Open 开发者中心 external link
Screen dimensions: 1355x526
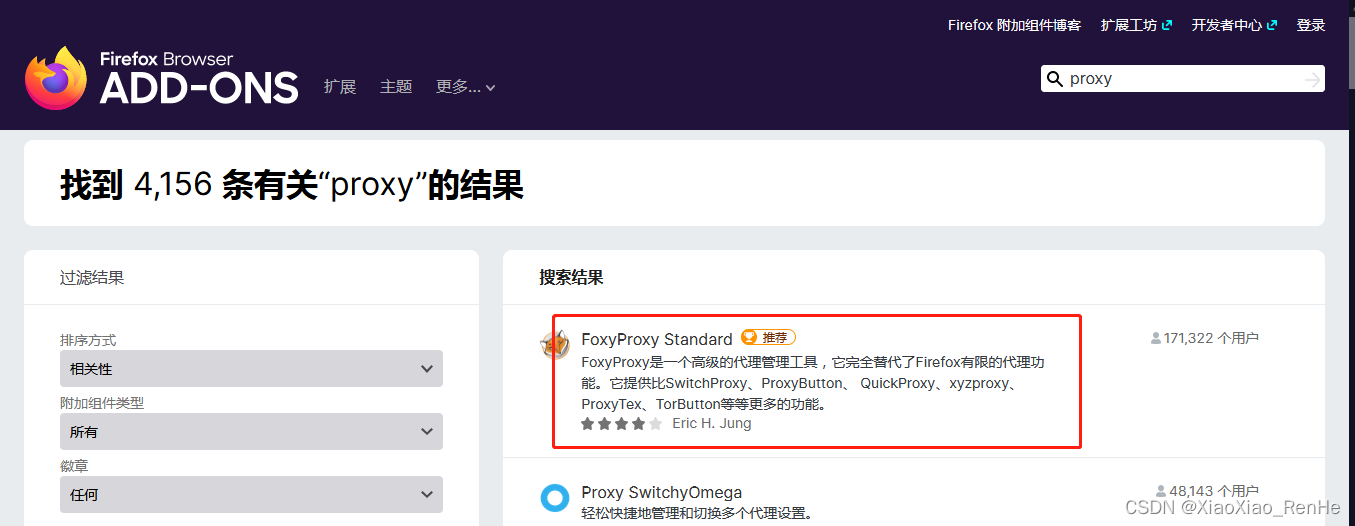tap(1234, 25)
